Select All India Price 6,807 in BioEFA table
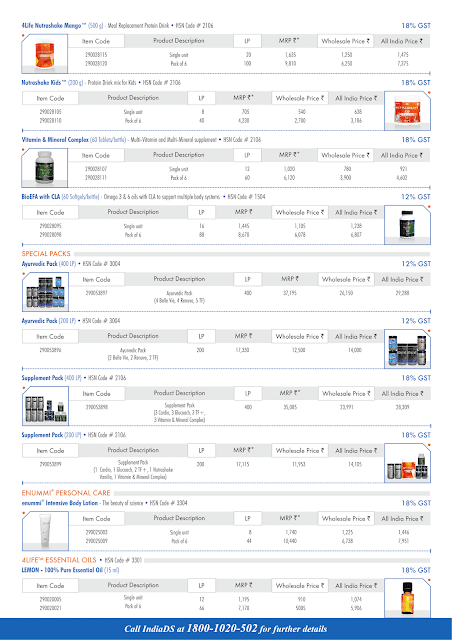The height and width of the screenshot is (640, 452). click(x=356, y=236)
